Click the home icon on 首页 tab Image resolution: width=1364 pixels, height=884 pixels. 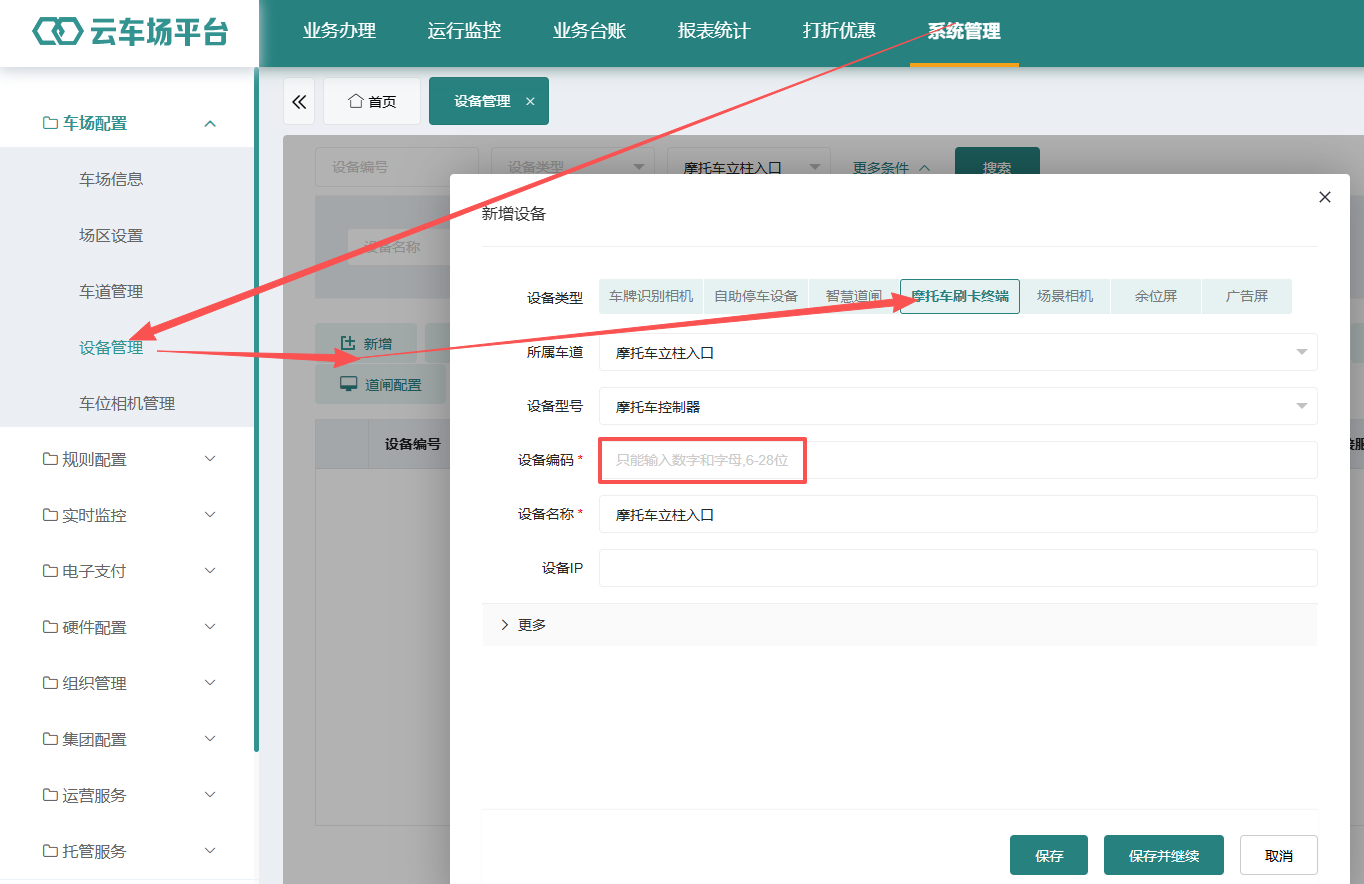pyautogui.click(x=355, y=101)
